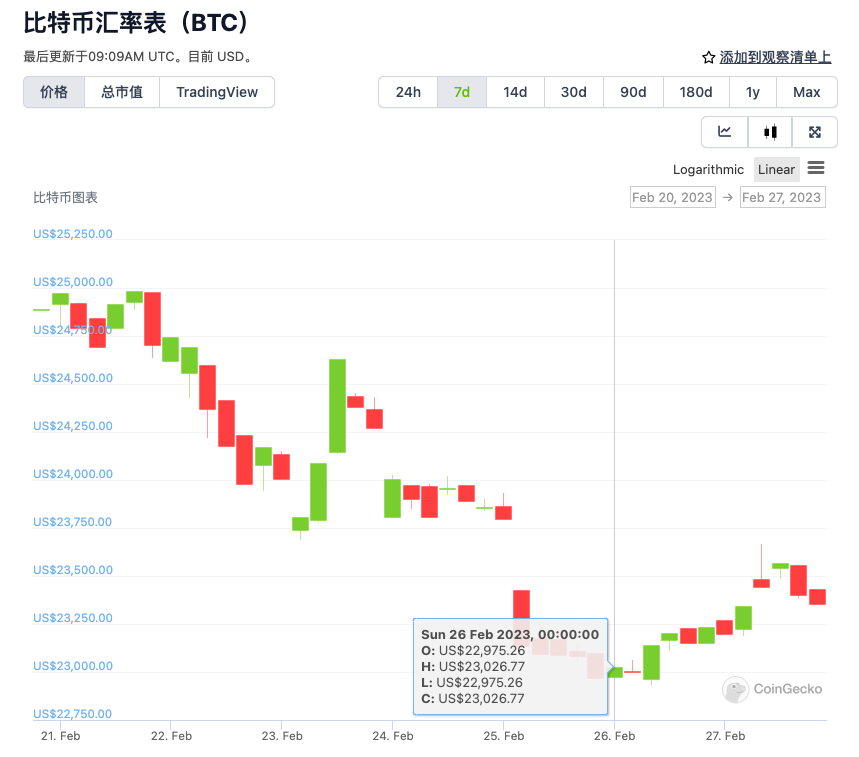Edit the Feb 20, 2023 start date
Image resolution: width=859 pixels, height=757 pixels.
click(673, 197)
